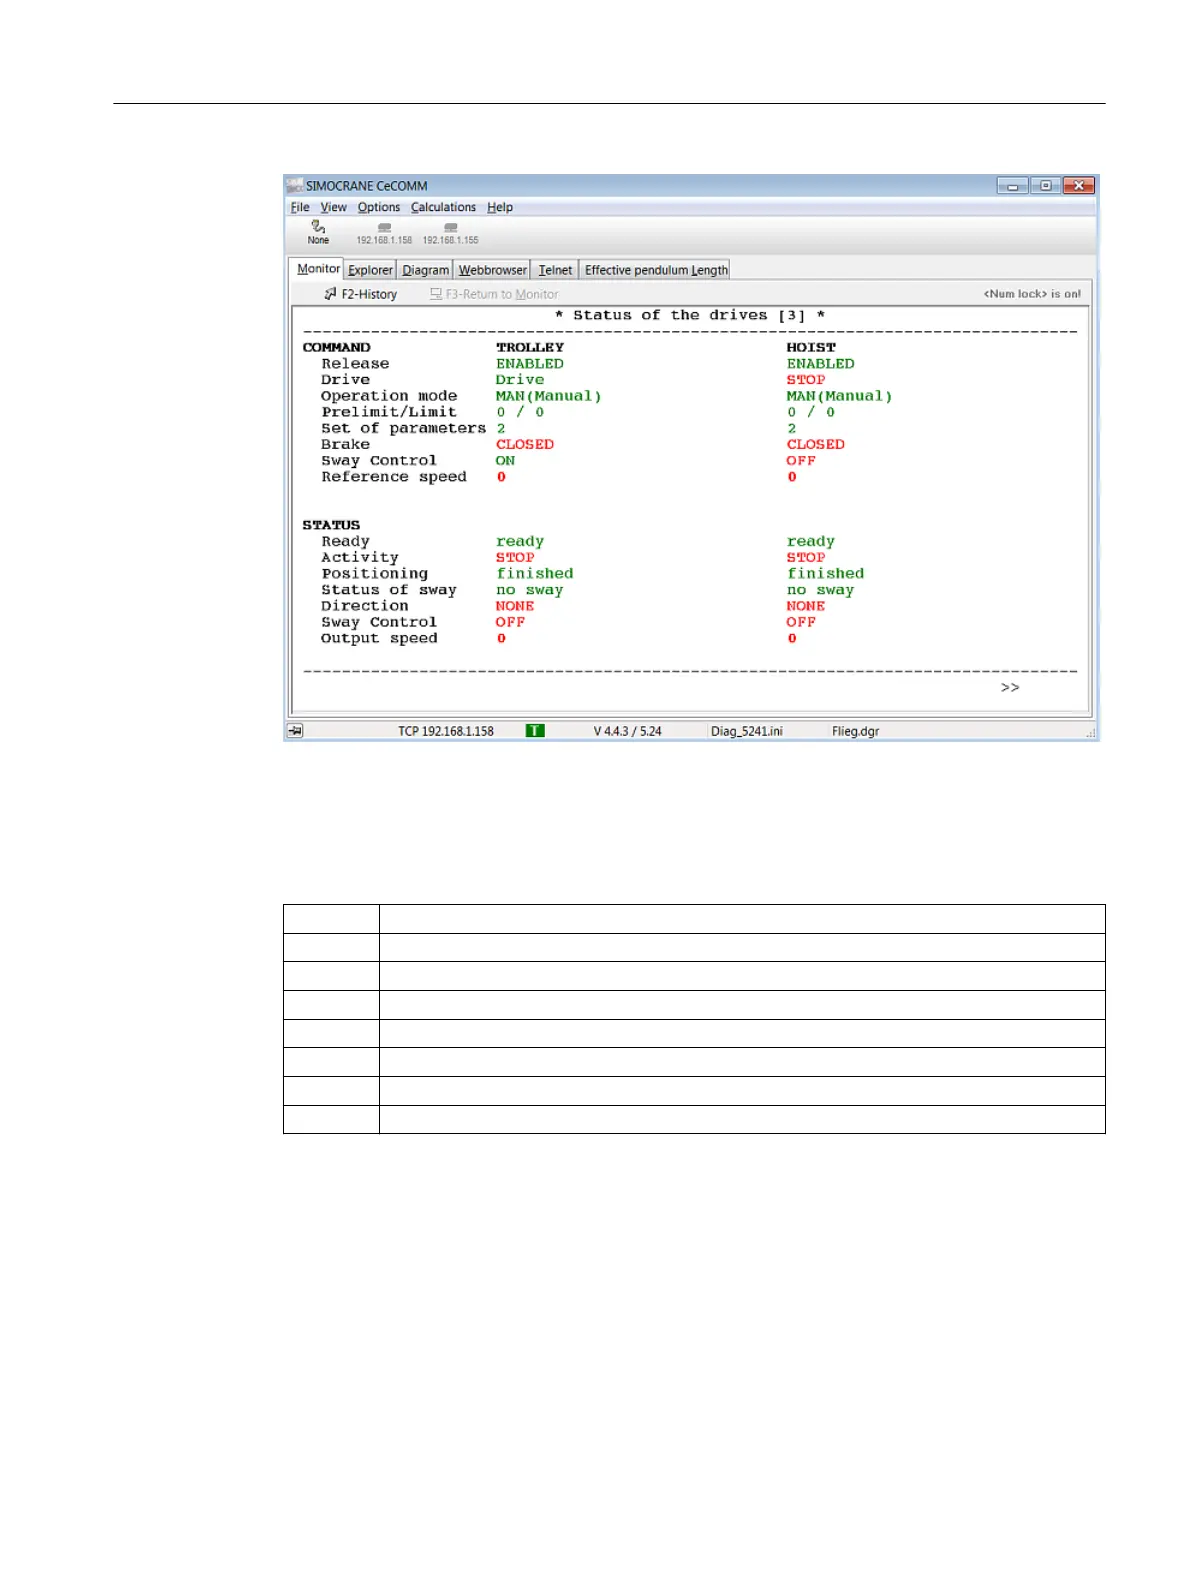Image resolution: width=1191 pixels, height=1587 pixels.
Task: Open the Help menu
Action: pyautogui.click(x=500, y=207)
